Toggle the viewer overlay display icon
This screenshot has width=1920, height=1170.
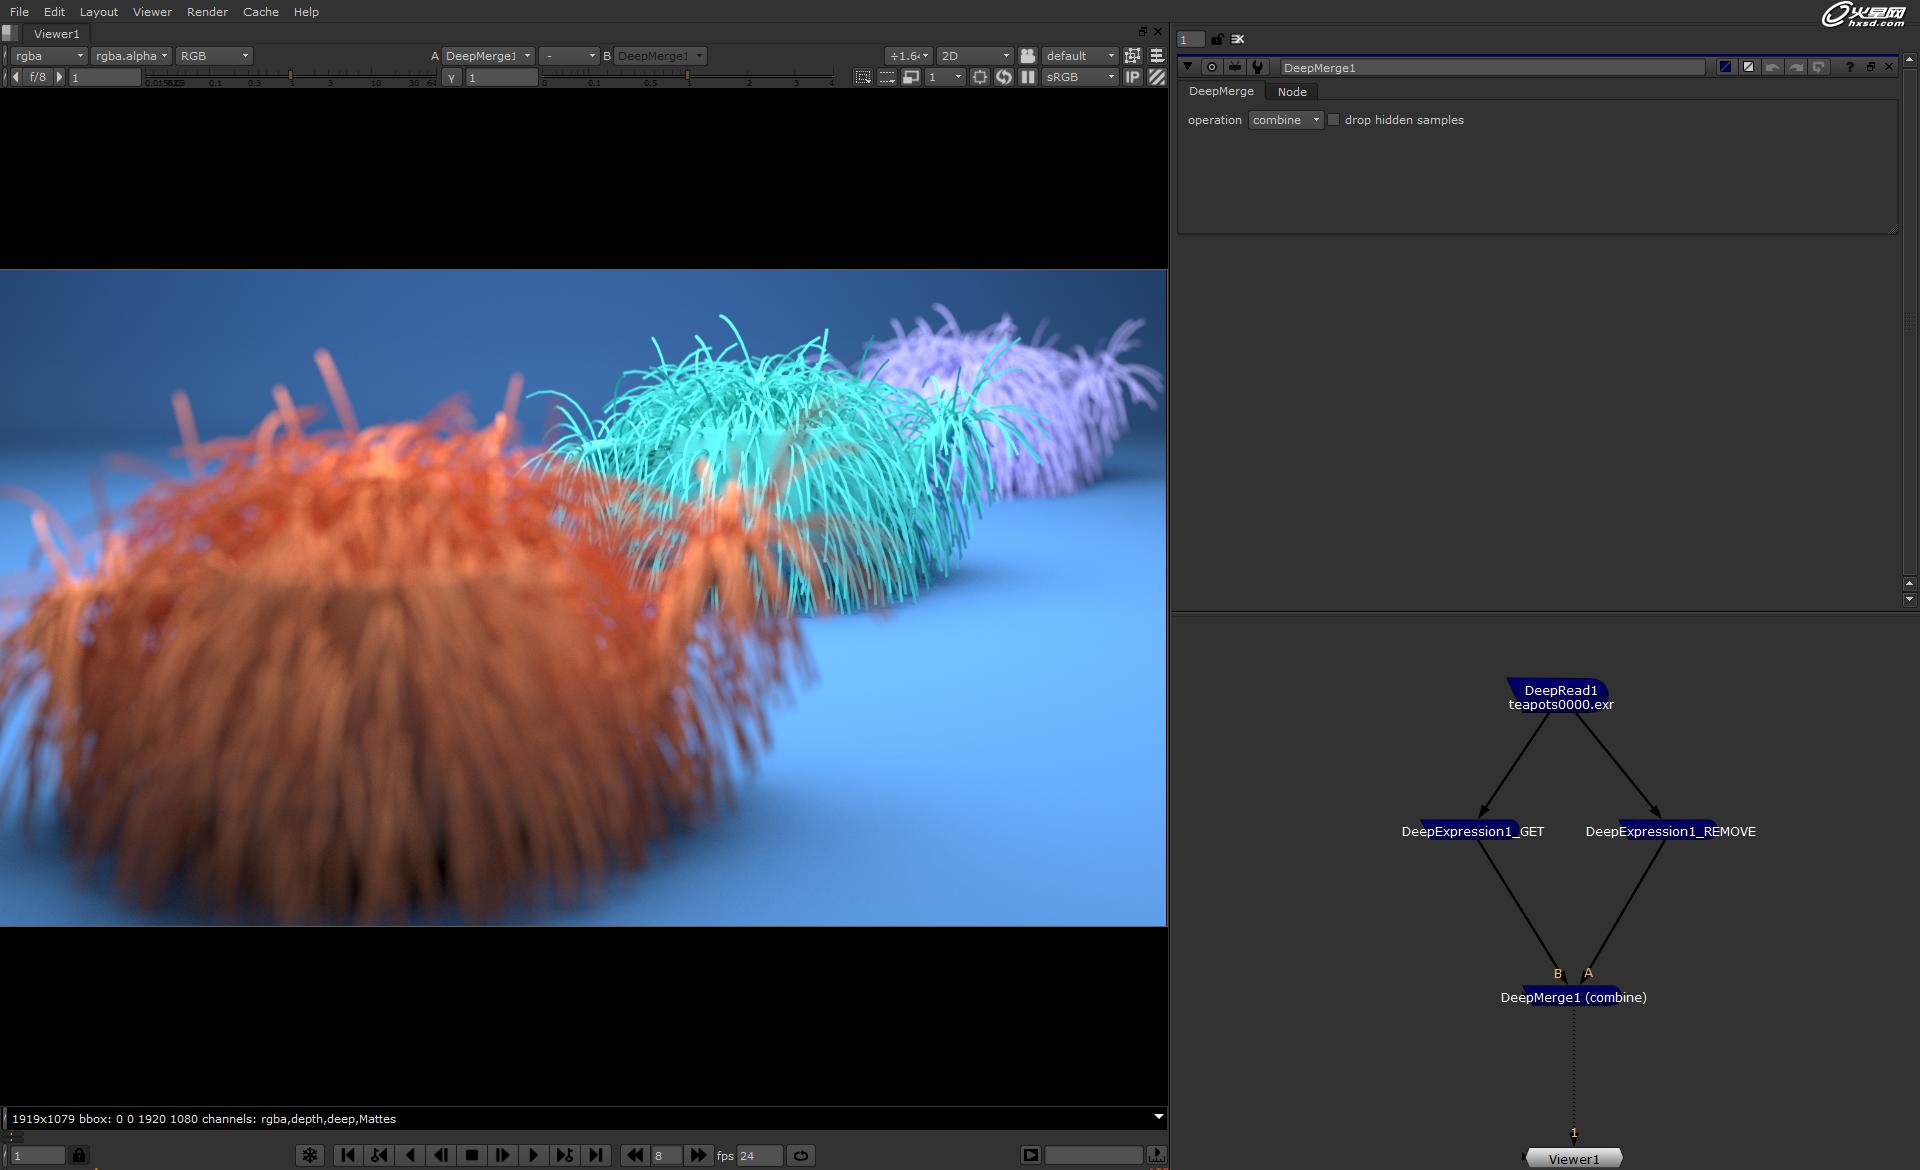point(1132,56)
